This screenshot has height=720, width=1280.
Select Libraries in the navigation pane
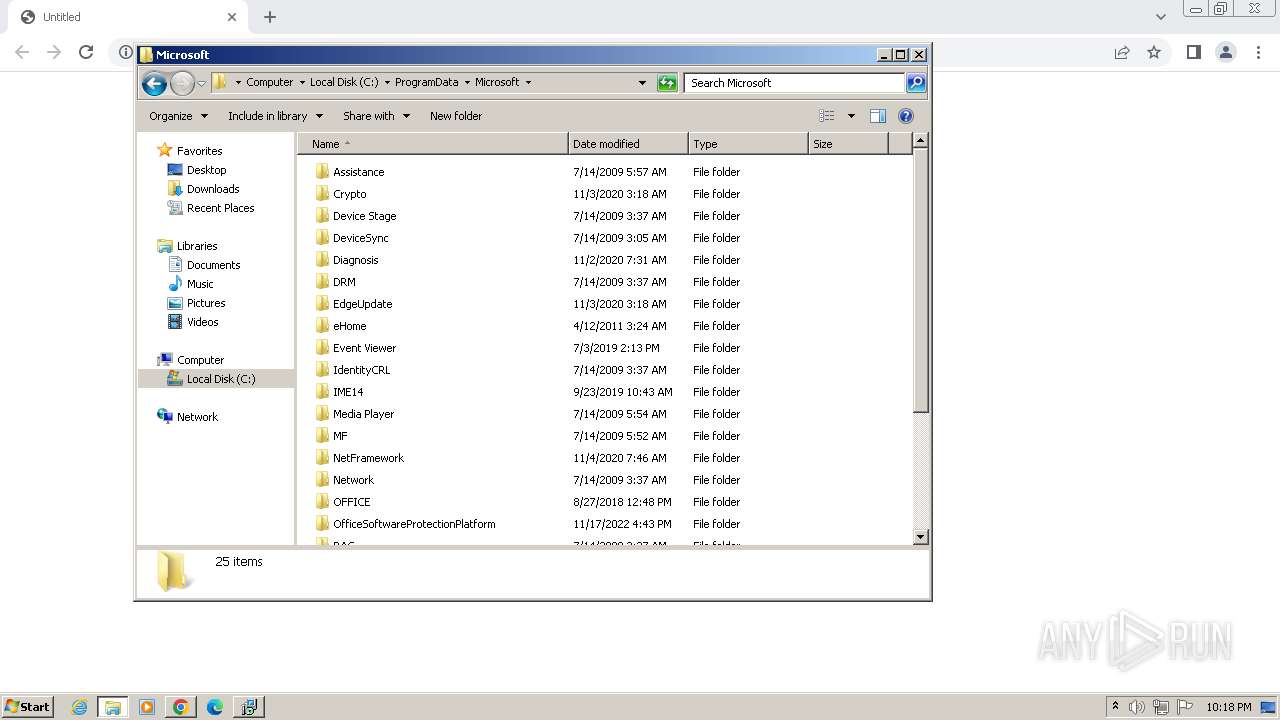point(197,246)
